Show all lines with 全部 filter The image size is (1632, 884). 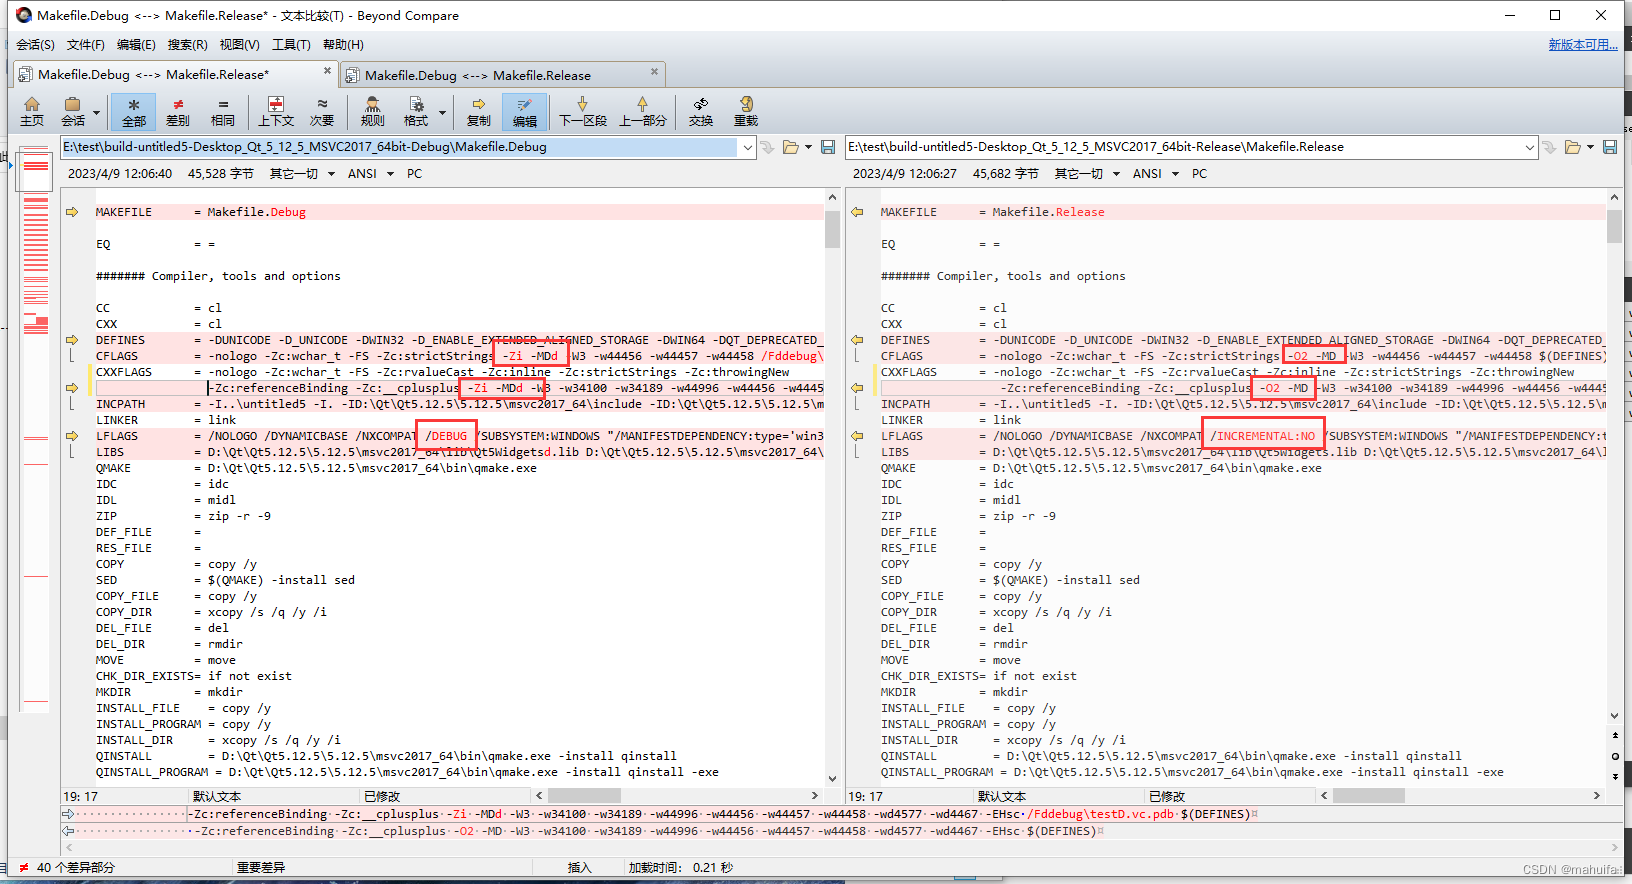point(133,111)
